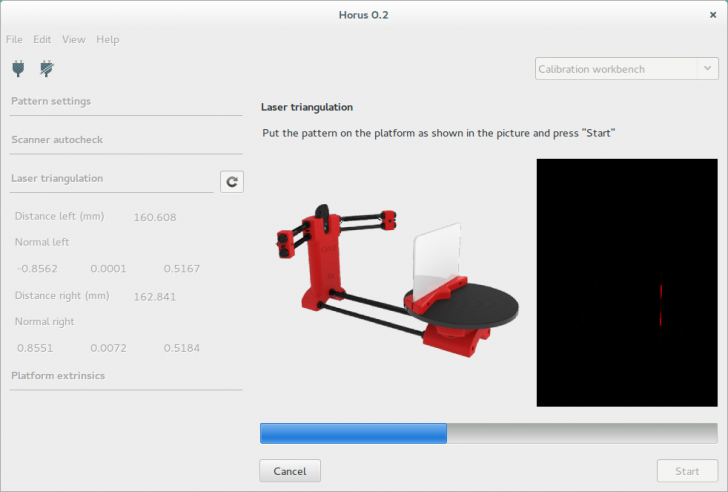Expand the Scanner autocheck section
Image resolution: width=728 pixels, height=492 pixels.
(x=57, y=140)
